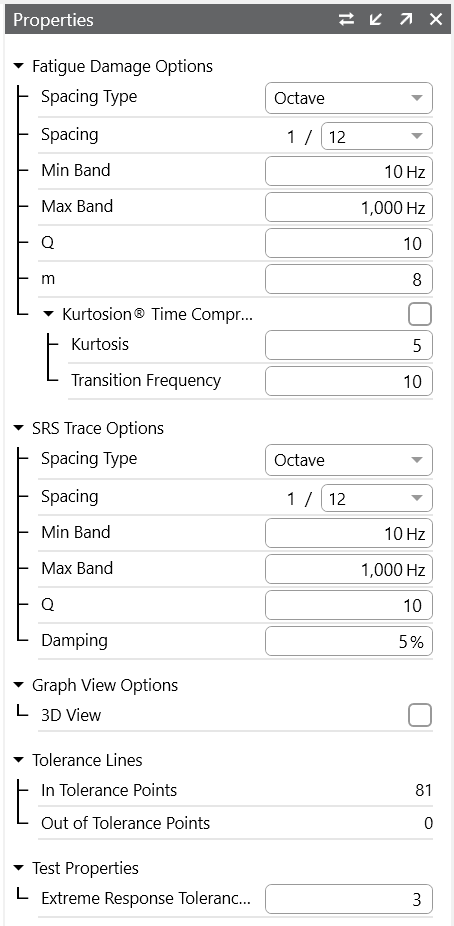
Task: Click the Extreme Response Tolerance field
Action: point(349,899)
